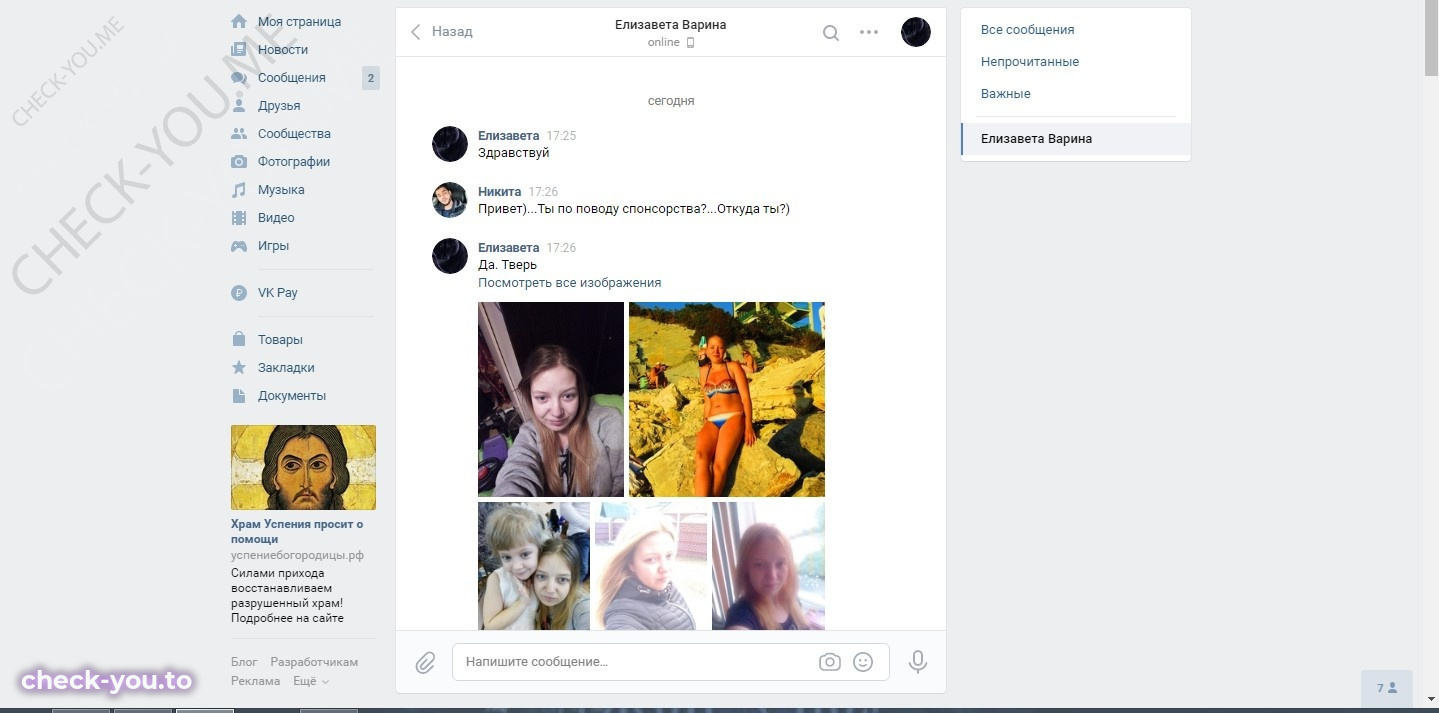
Task: Expand the Ещё footer dropdown
Action: click(x=310, y=681)
